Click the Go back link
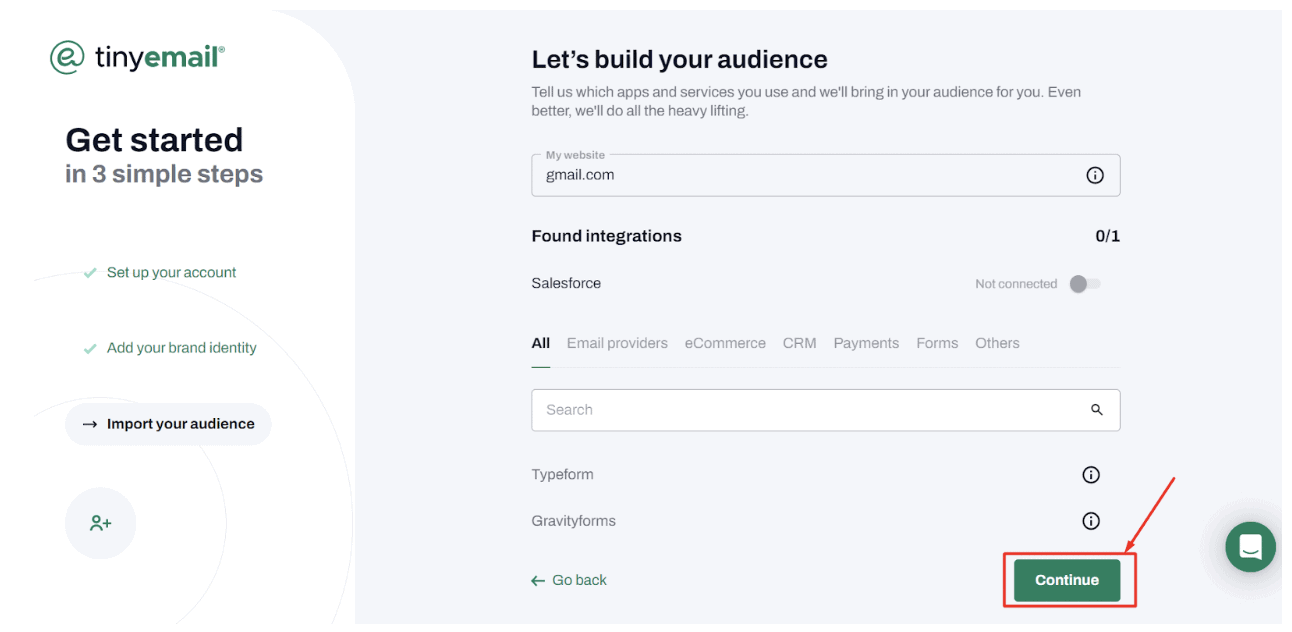This screenshot has height=632, width=1292. (x=569, y=580)
